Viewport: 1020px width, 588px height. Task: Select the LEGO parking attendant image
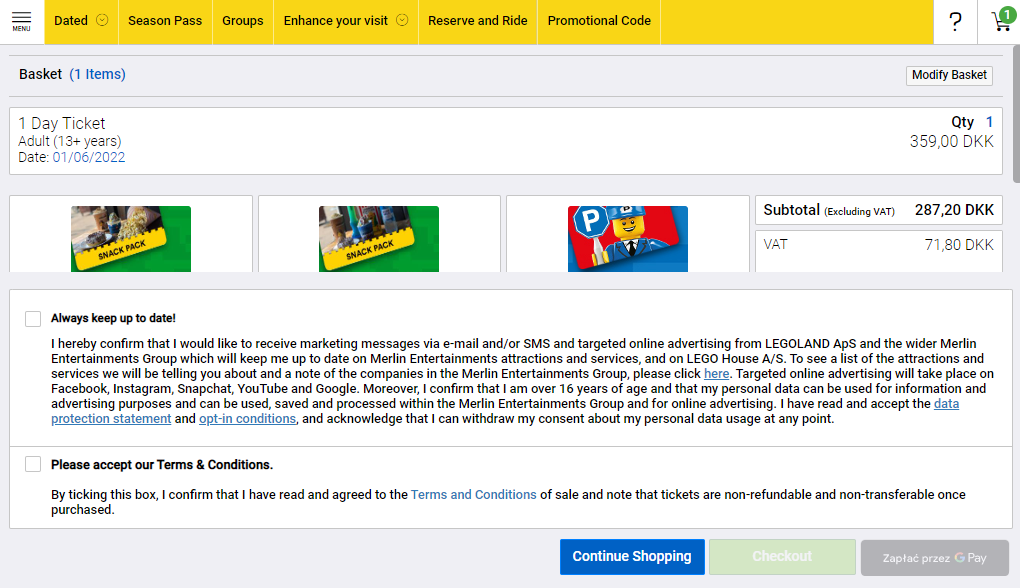627,238
